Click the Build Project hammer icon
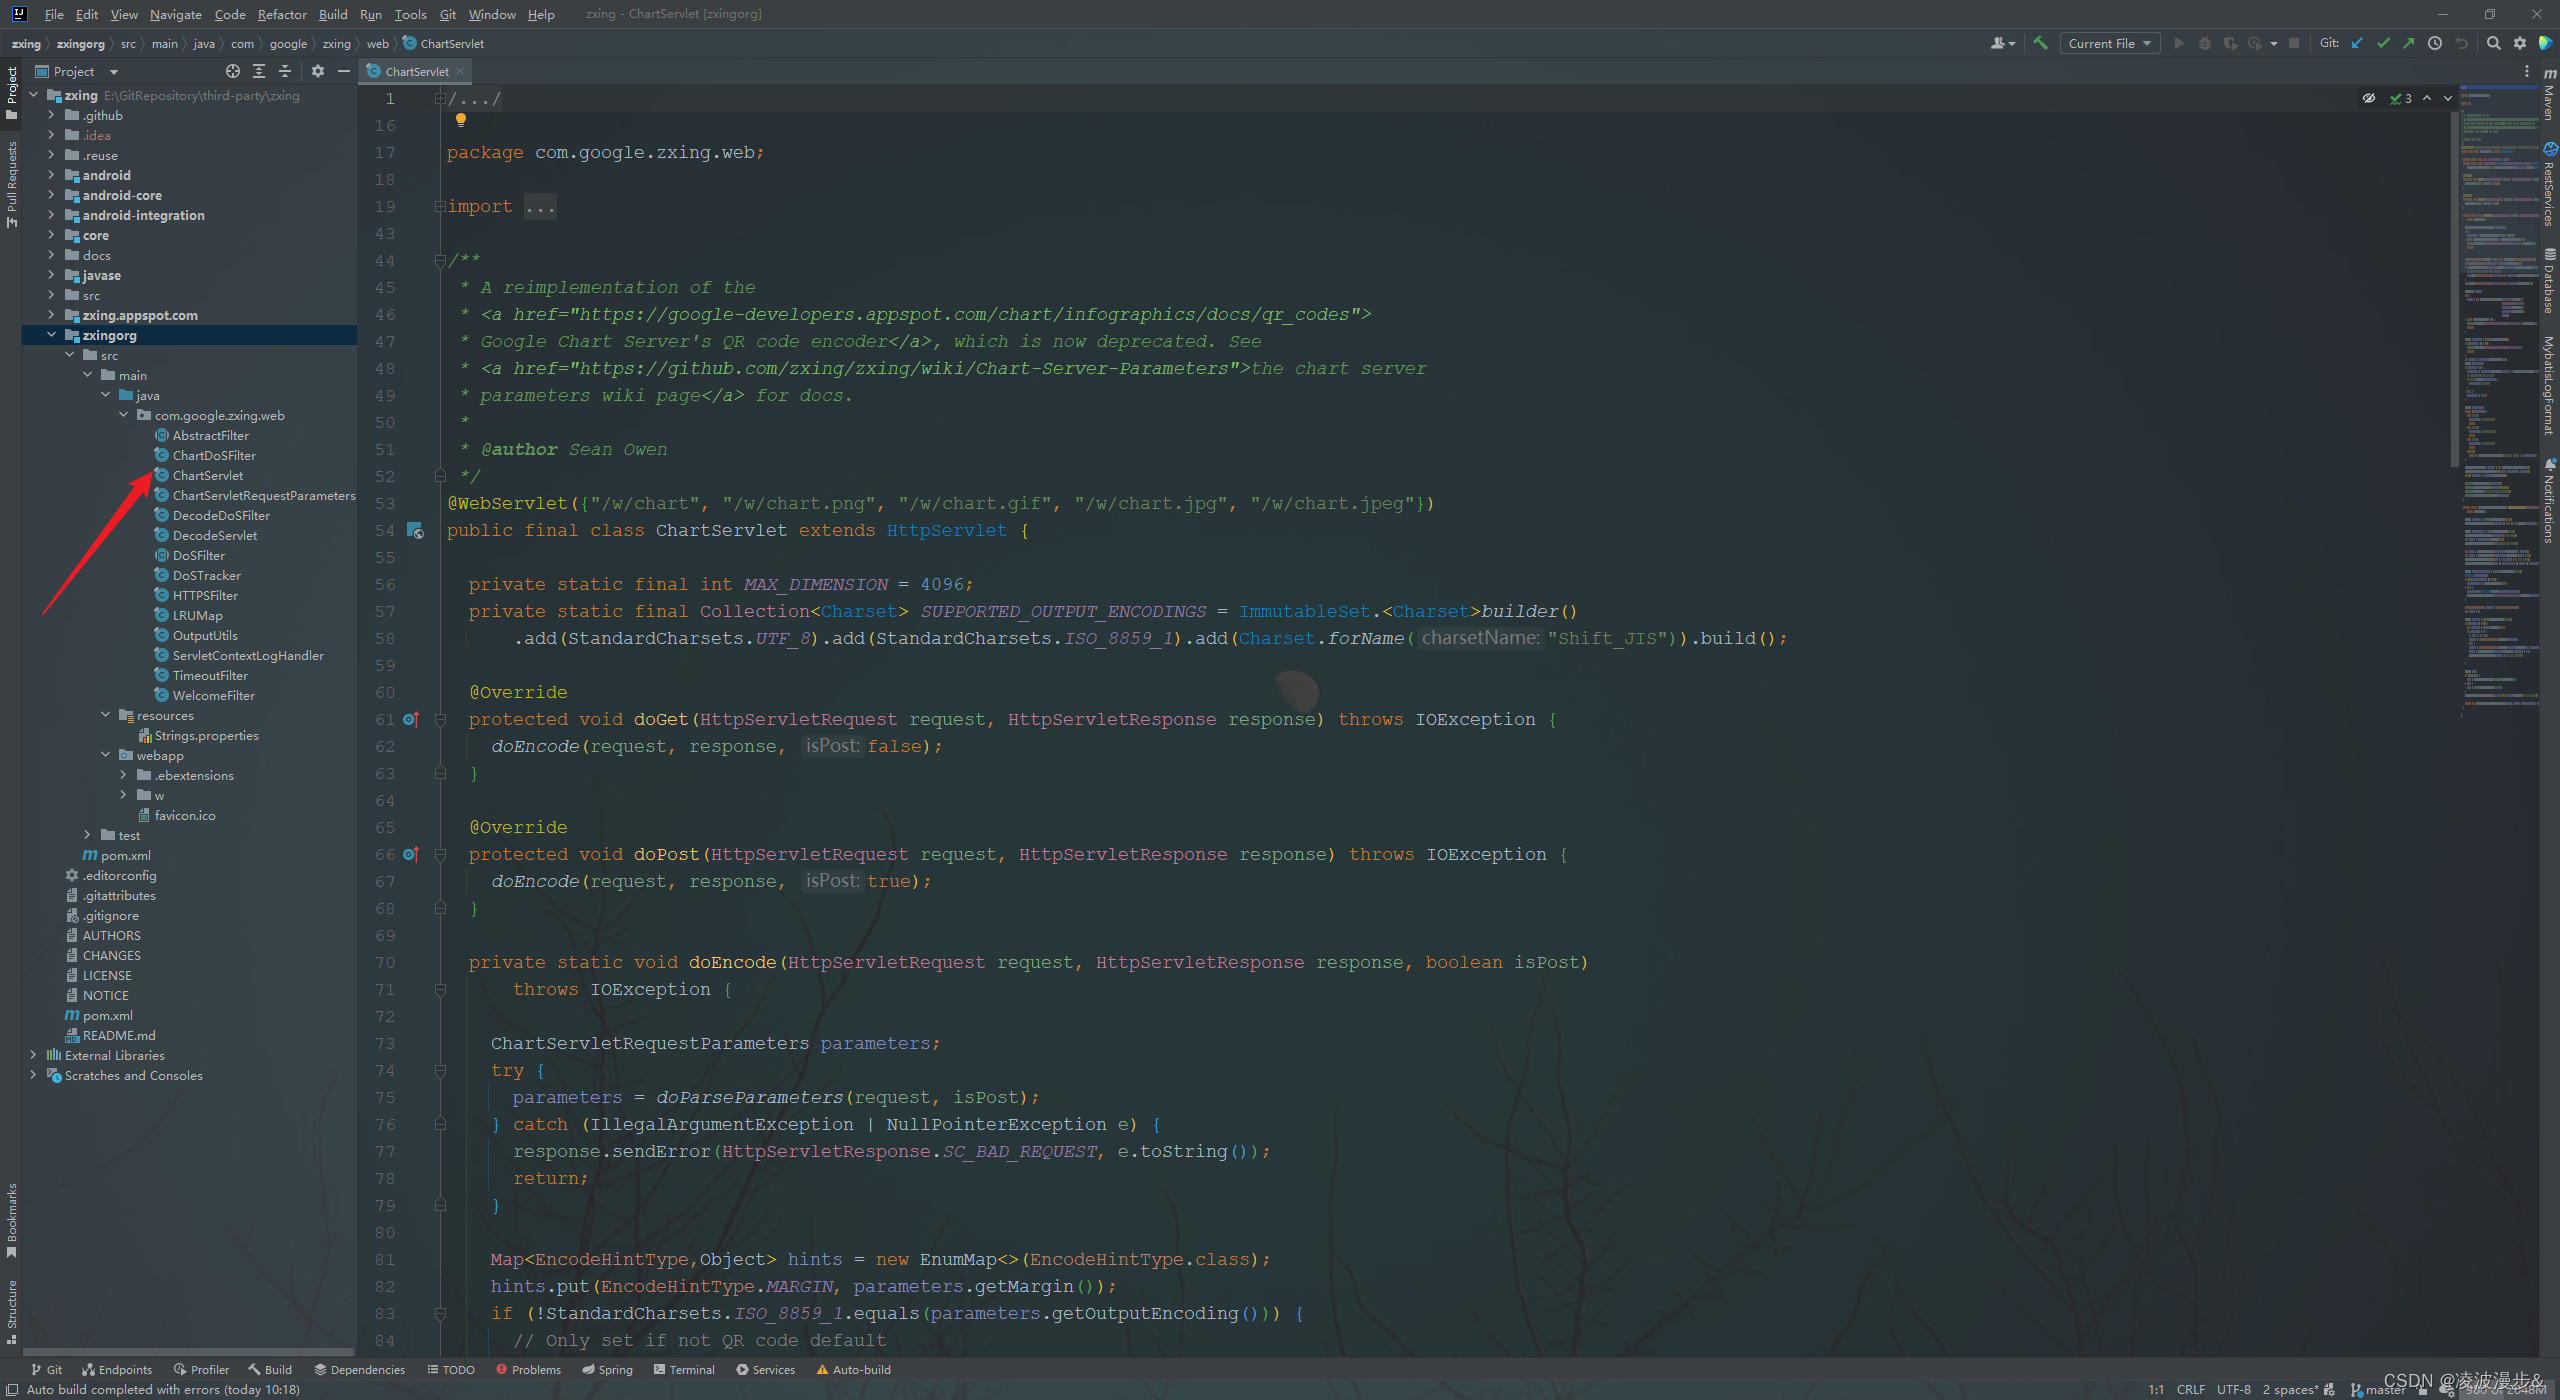 pyautogui.click(x=2040, y=43)
